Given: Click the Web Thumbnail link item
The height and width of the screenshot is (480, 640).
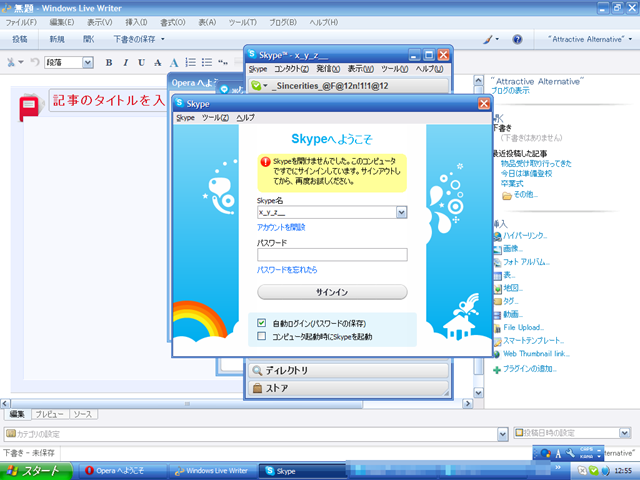Looking at the screenshot, I should pyautogui.click(x=536, y=354).
